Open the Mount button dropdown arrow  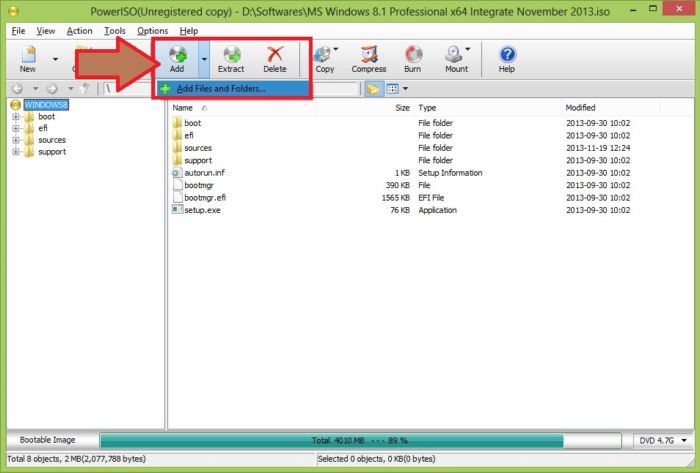pos(467,49)
